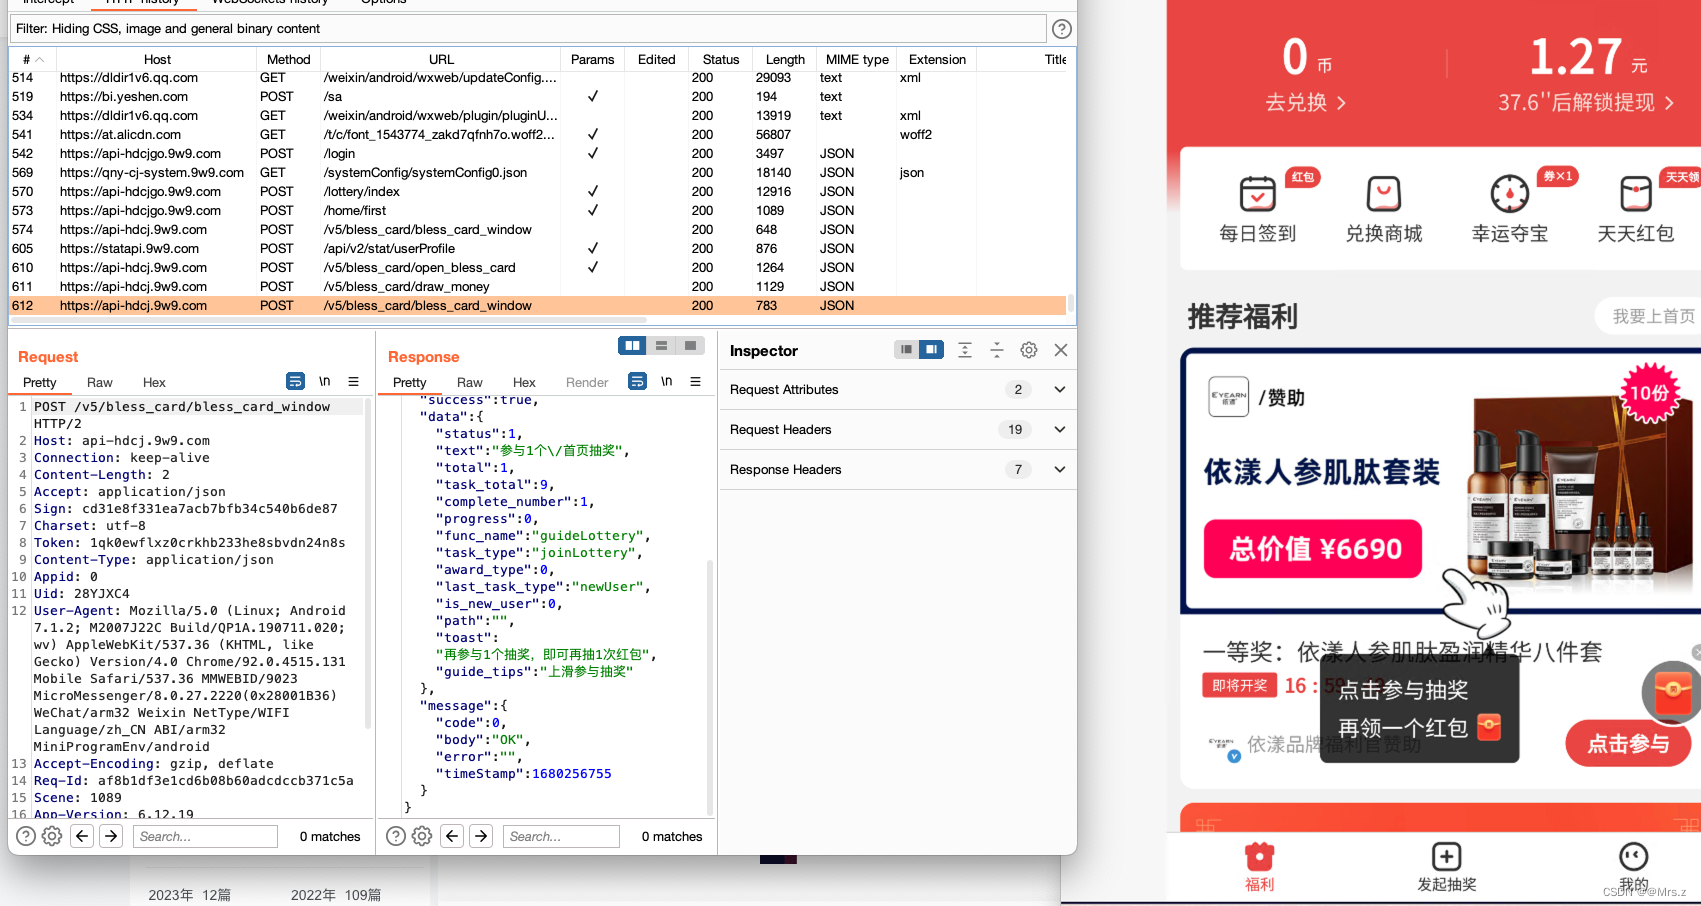Expand all Inspector sections icon

coord(964,349)
